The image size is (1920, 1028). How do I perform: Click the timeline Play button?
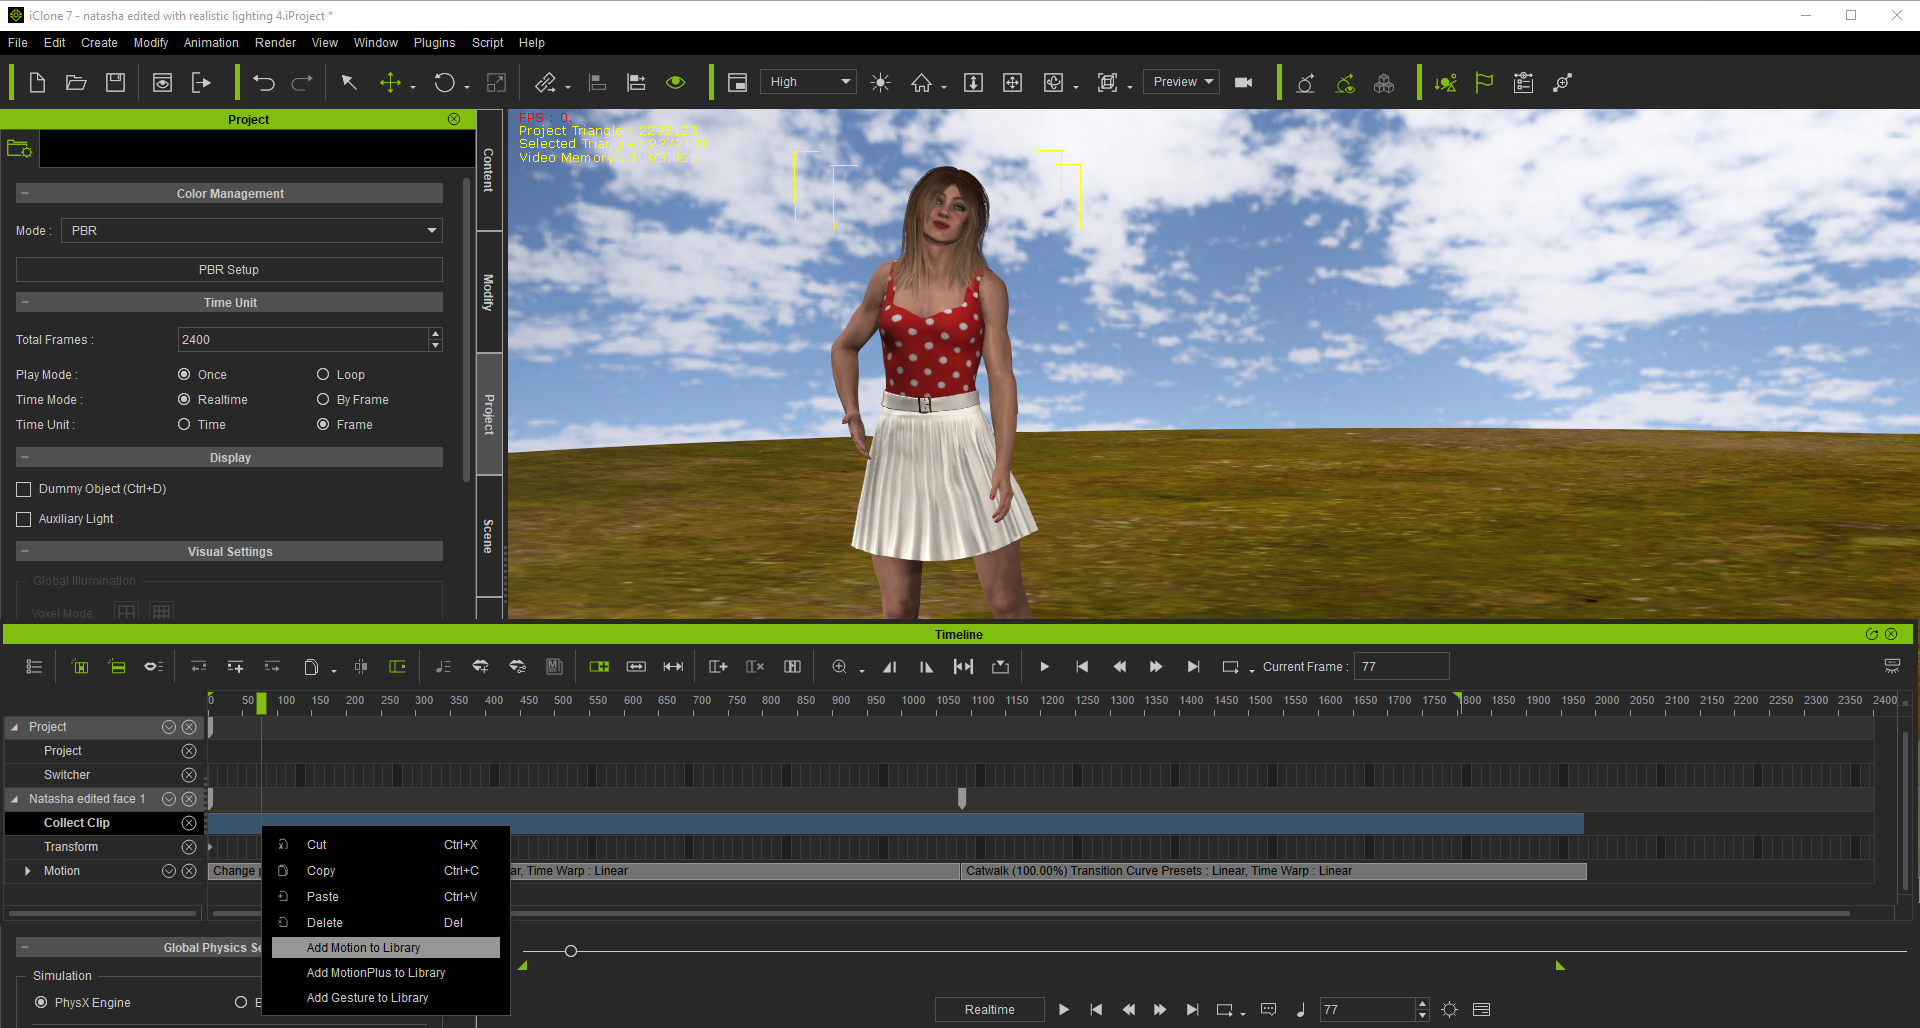click(1044, 667)
